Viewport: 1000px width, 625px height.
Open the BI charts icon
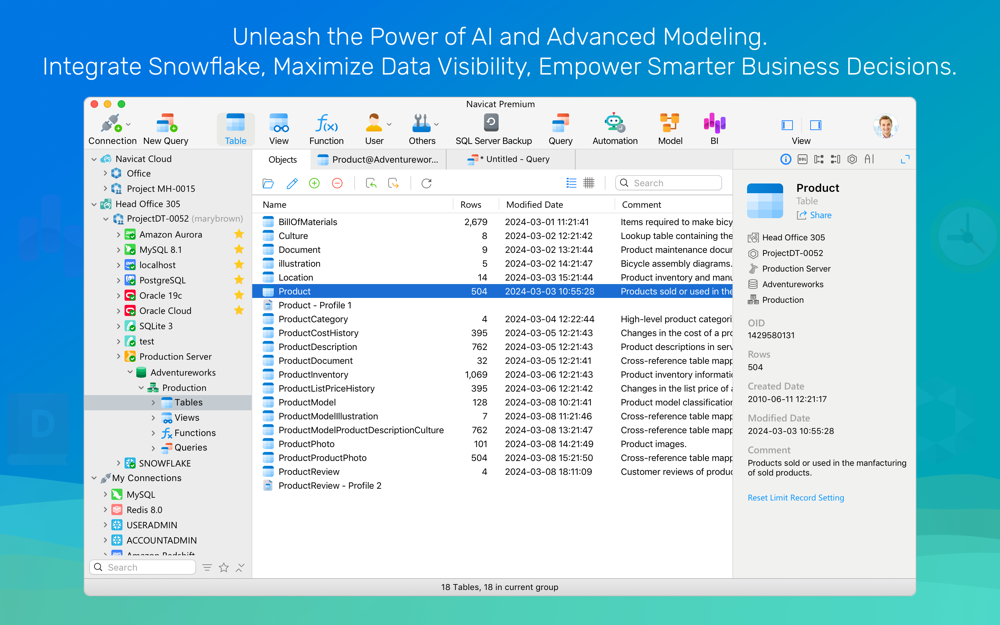tap(714, 129)
